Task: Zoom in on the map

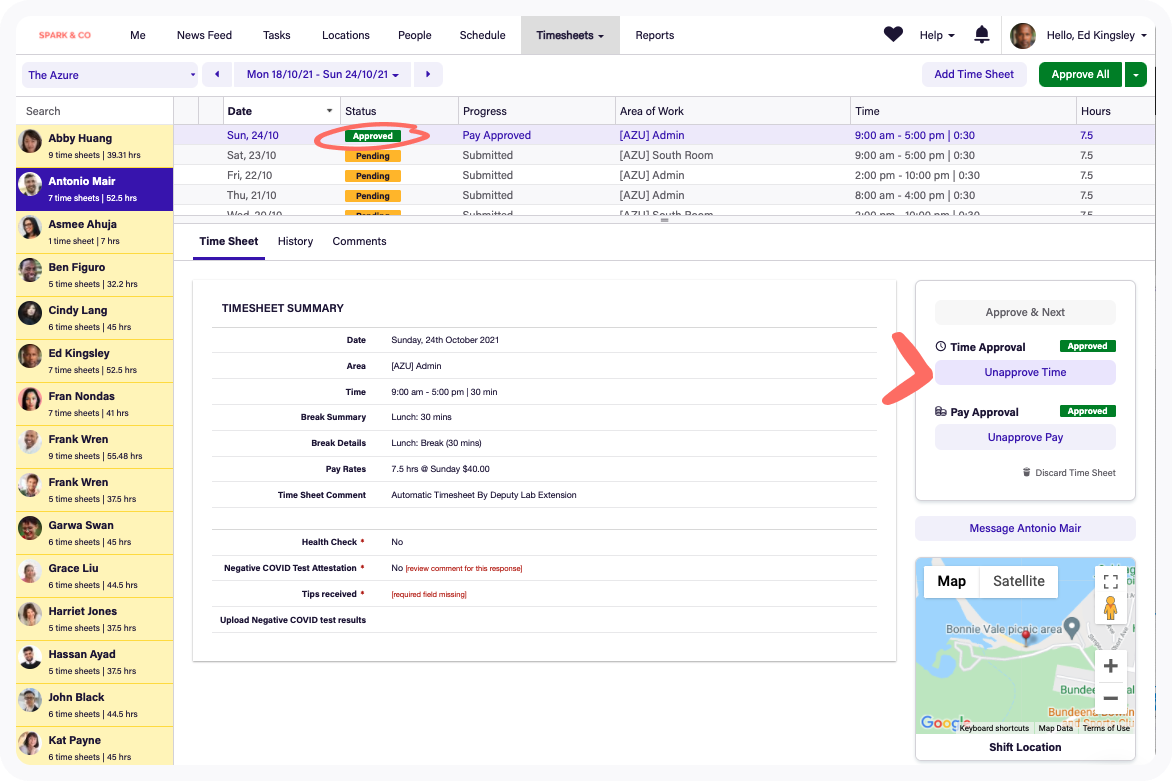Action: [1111, 665]
